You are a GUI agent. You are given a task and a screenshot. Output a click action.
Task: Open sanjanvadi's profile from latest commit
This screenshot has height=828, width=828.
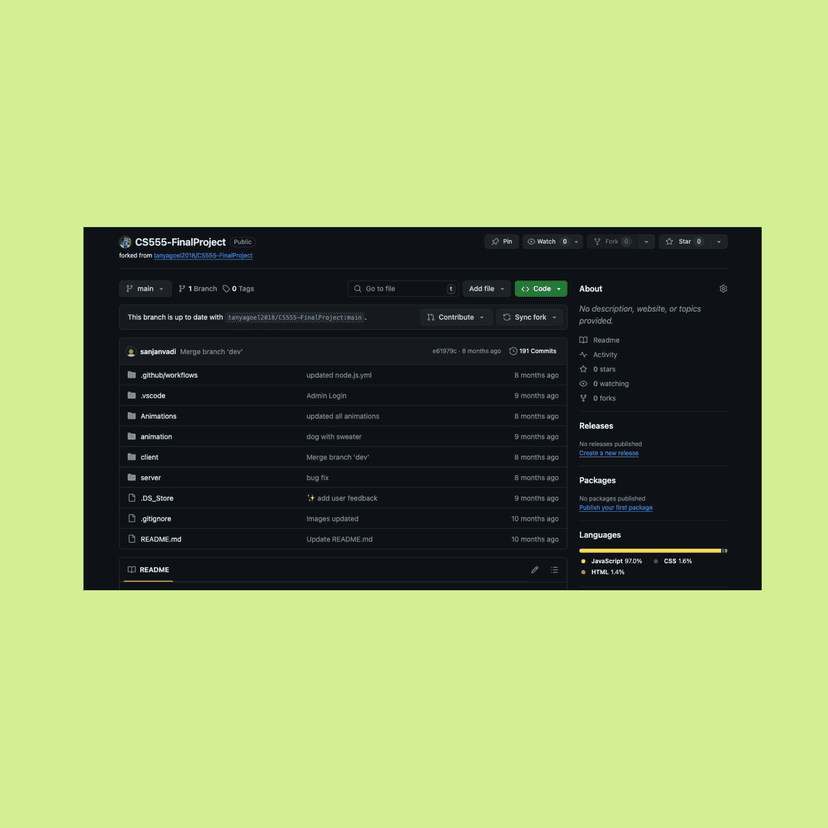pyautogui.click(x=158, y=352)
